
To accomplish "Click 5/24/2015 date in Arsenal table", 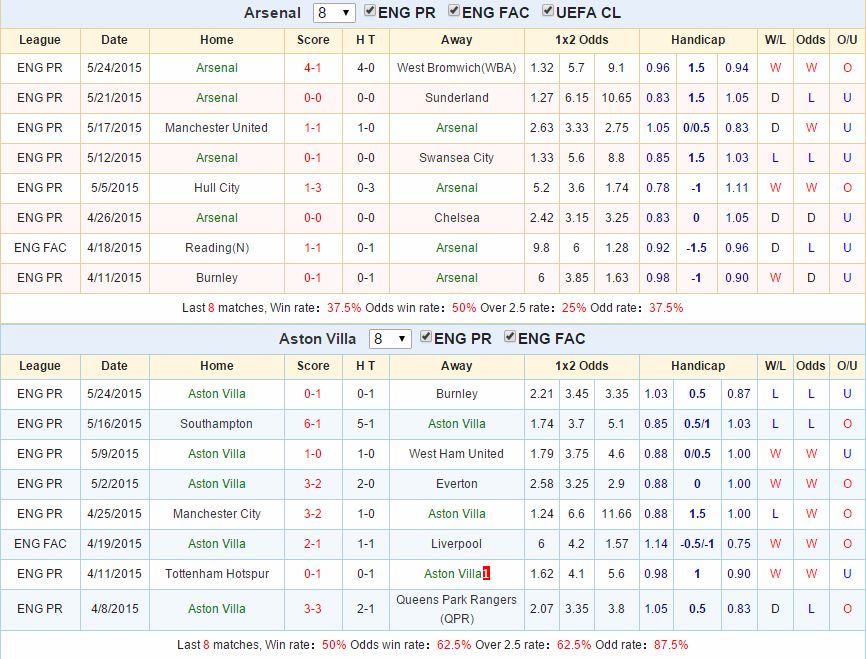I will coord(114,68).
